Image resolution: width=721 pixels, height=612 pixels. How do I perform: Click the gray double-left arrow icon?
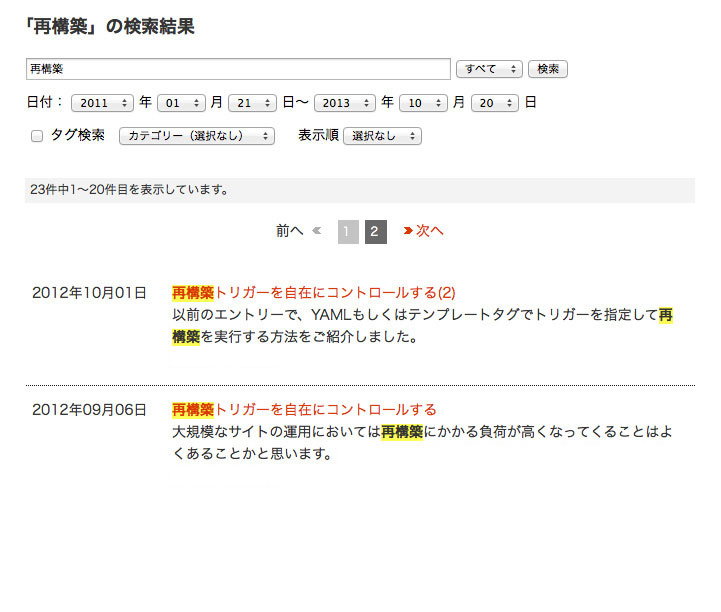coord(316,230)
